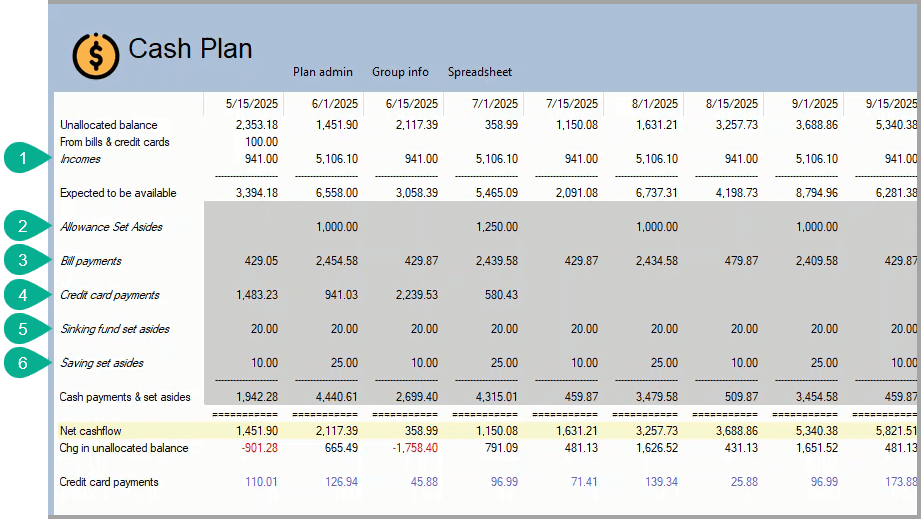Select bill payment value 2,454.58
The image size is (921, 519).
(337, 261)
